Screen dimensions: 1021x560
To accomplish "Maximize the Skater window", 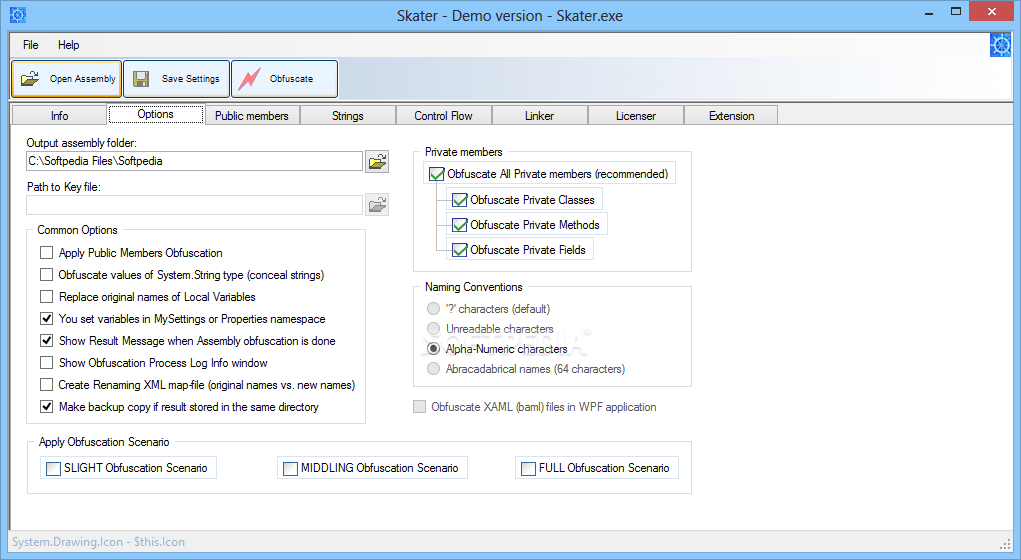I will 956,12.
